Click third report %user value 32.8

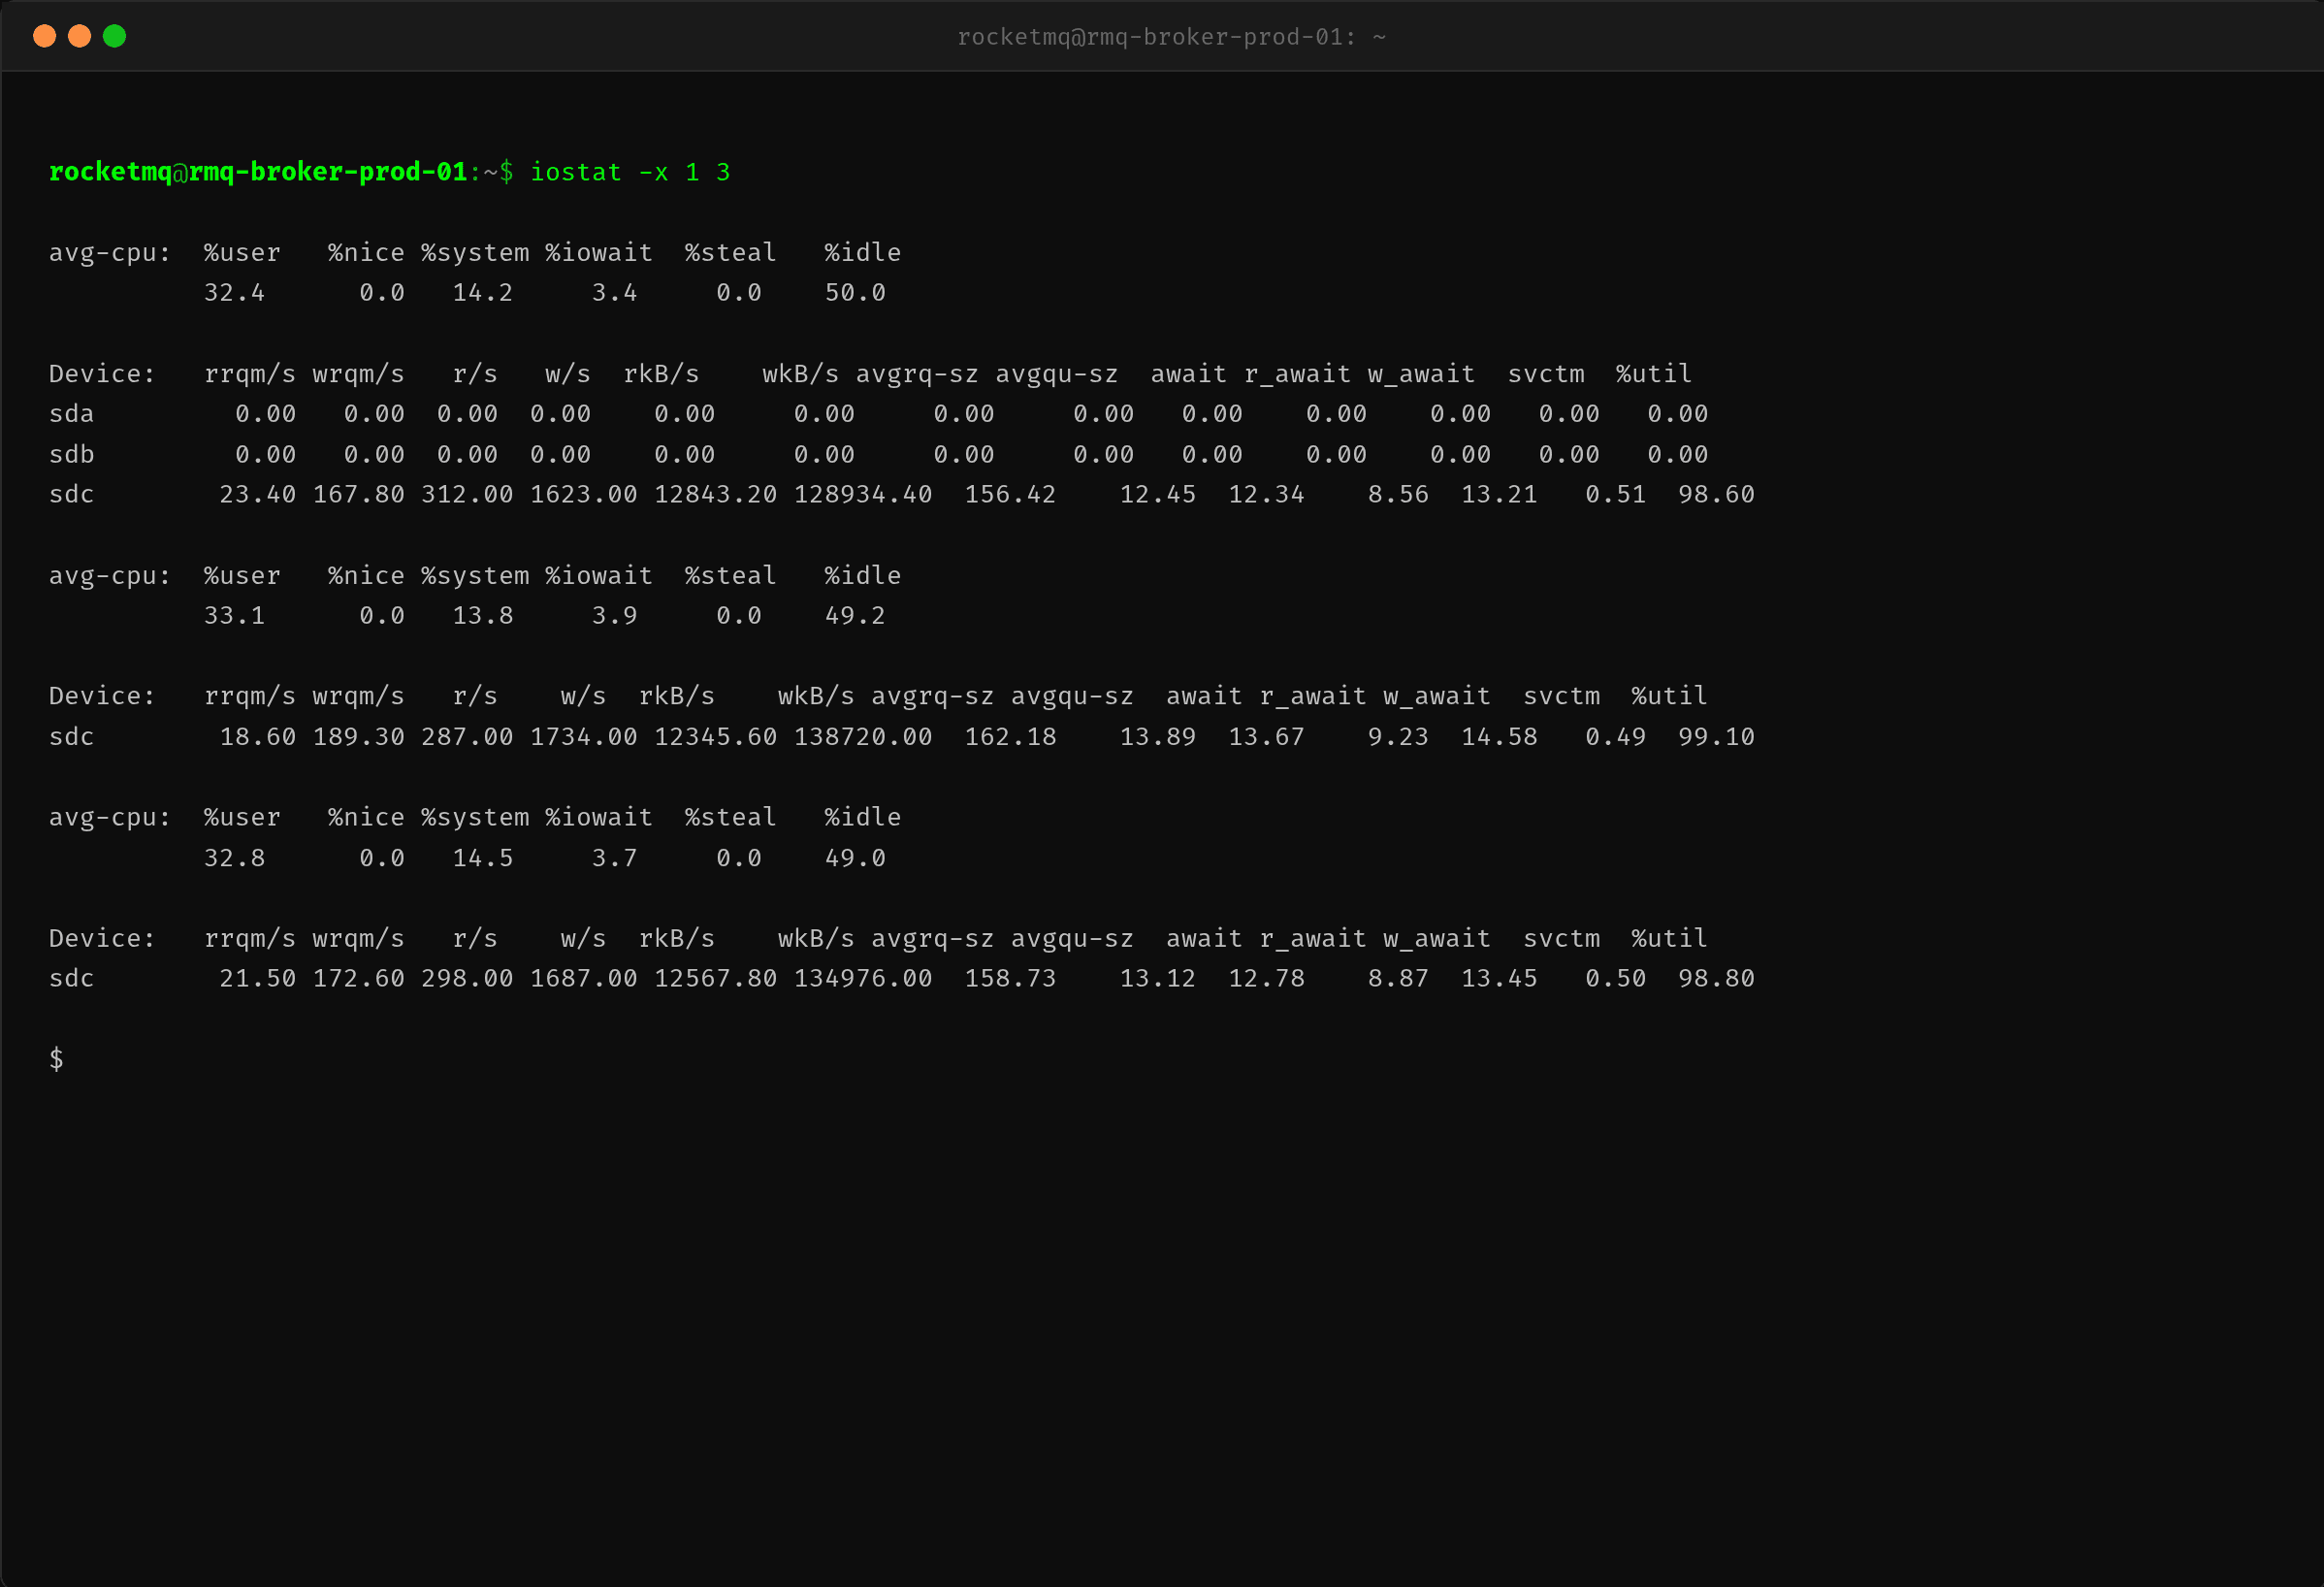(234, 858)
